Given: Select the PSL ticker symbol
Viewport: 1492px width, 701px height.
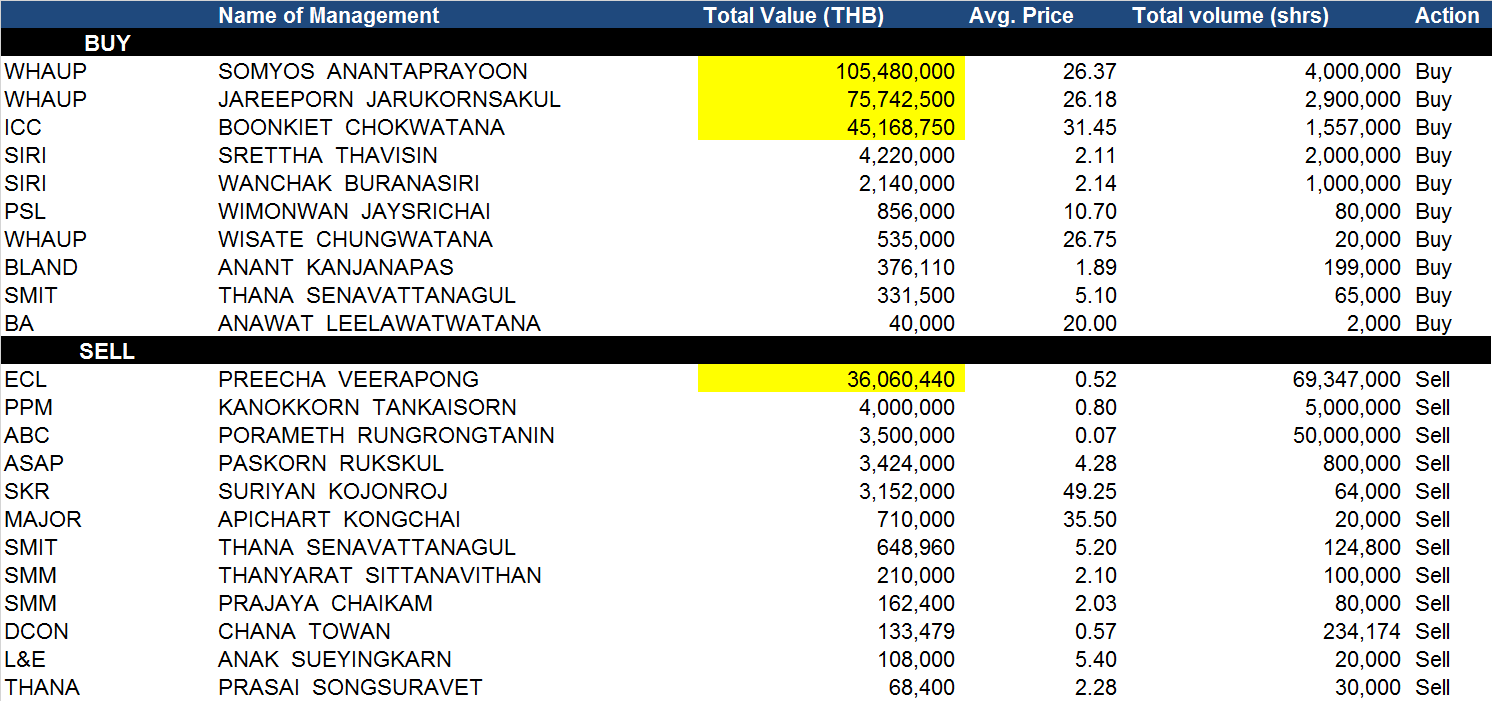Looking at the screenshot, I should (25, 211).
